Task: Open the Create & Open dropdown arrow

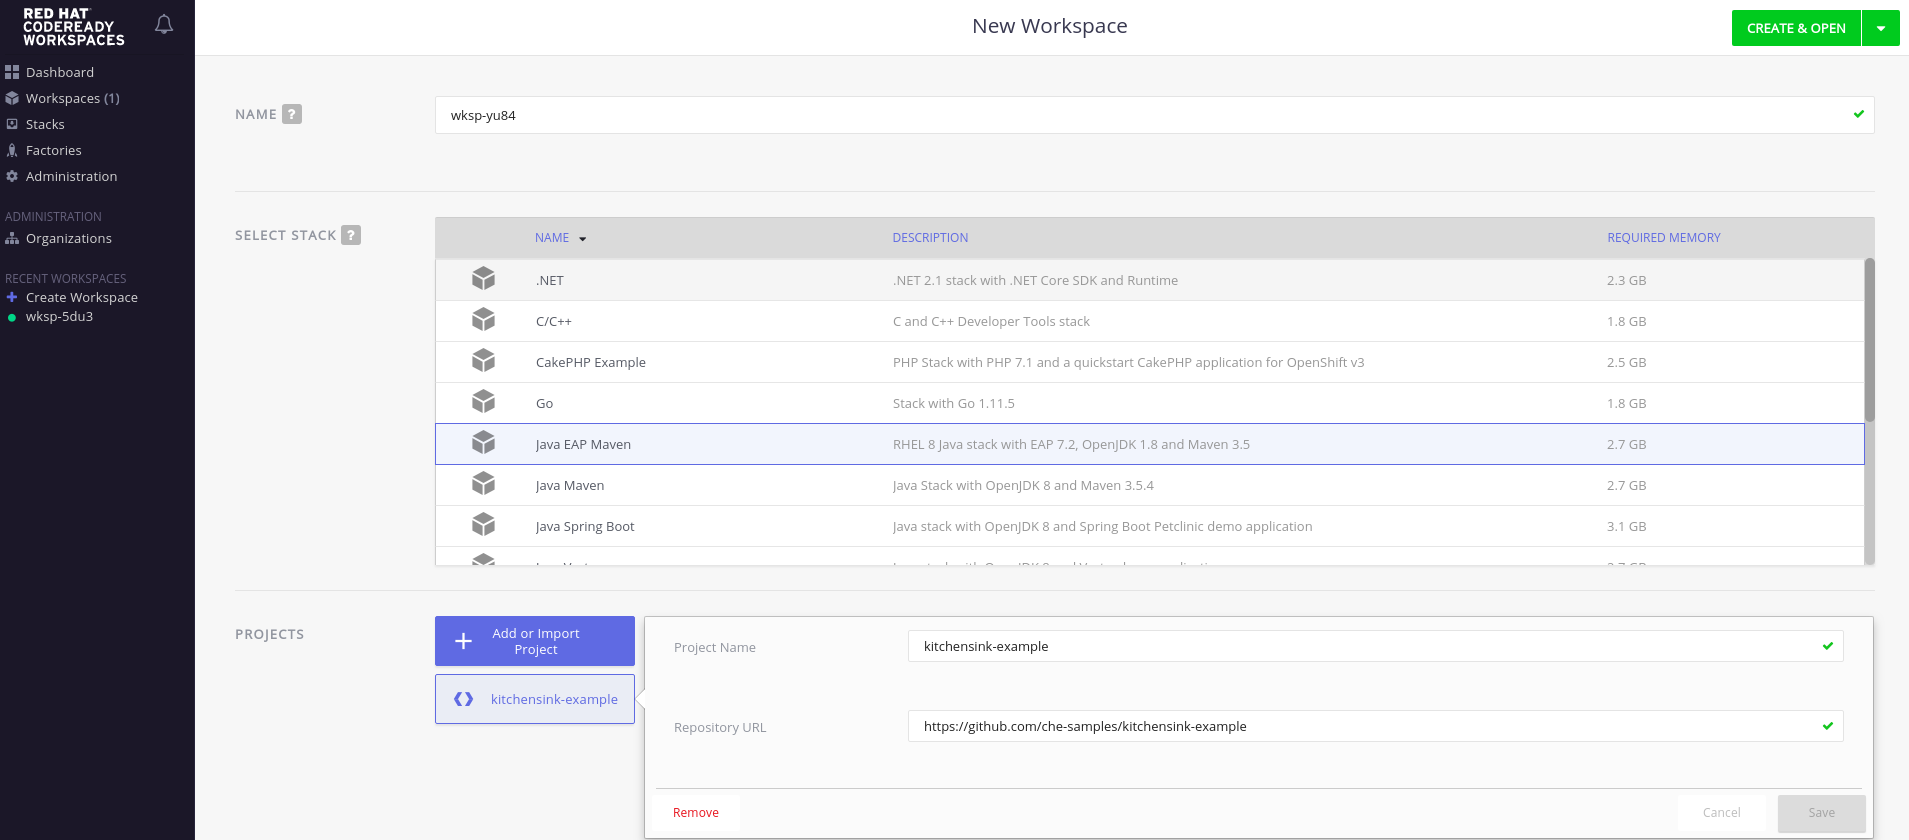Action: tap(1881, 28)
